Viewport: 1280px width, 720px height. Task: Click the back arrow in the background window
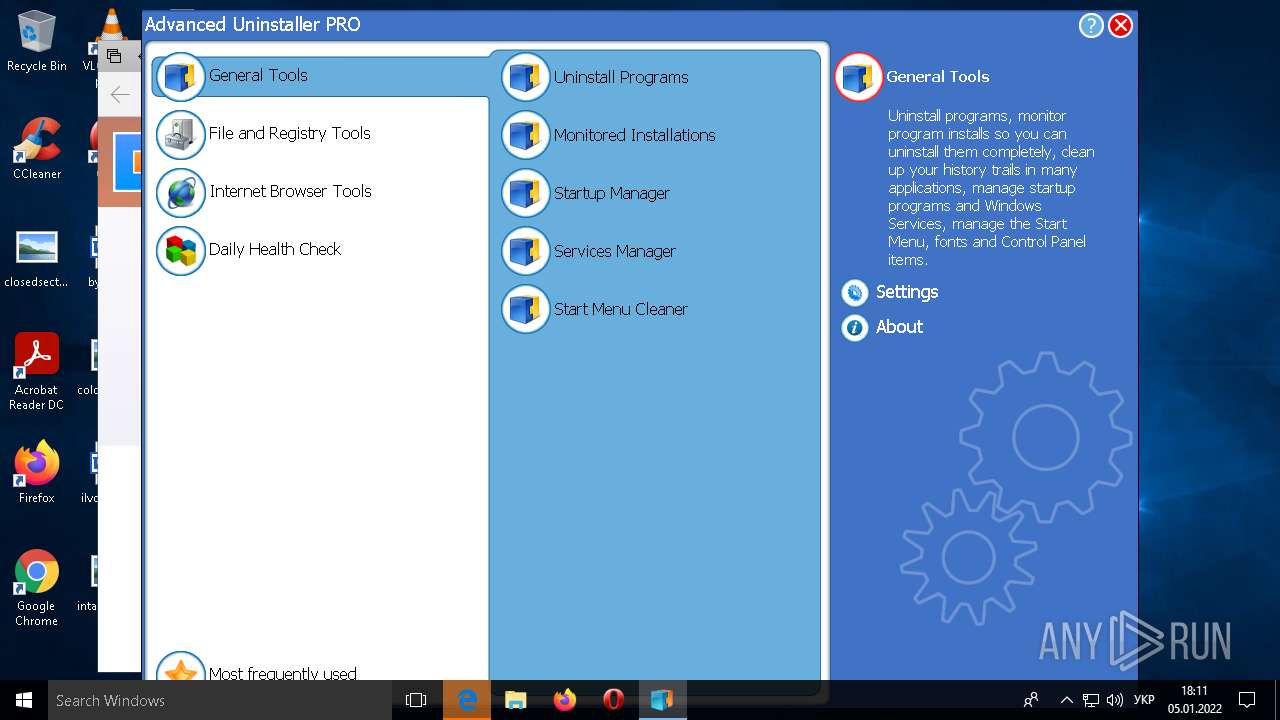[x=120, y=95]
